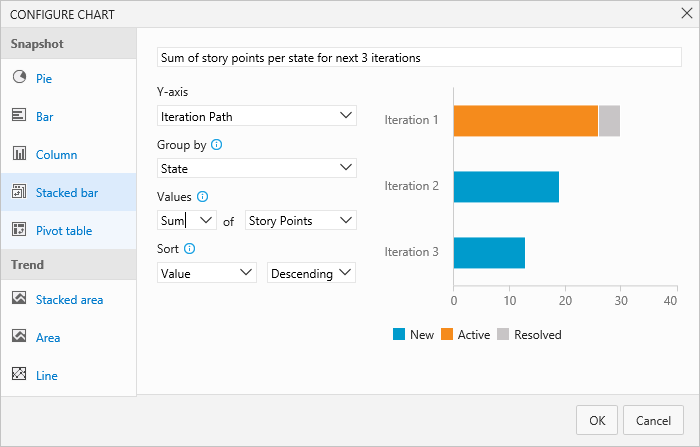Open the Story Points field dropdown
This screenshot has height=447, width=700.
300,220
